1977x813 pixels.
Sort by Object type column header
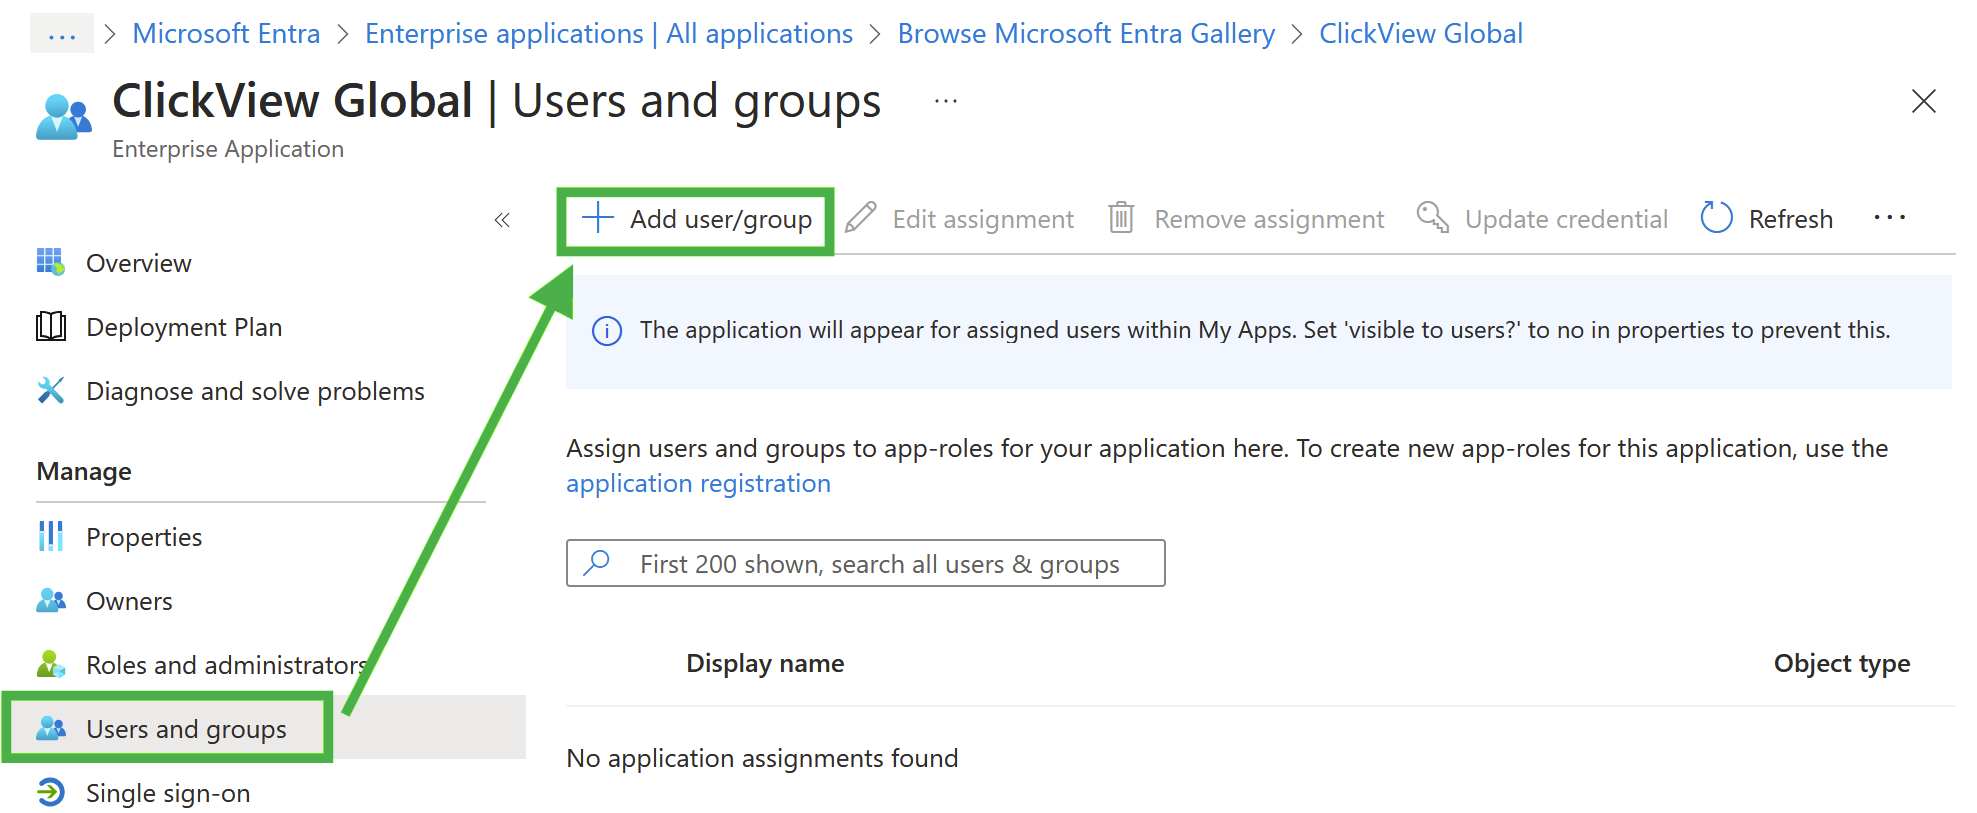click(x=1842, y=664)
